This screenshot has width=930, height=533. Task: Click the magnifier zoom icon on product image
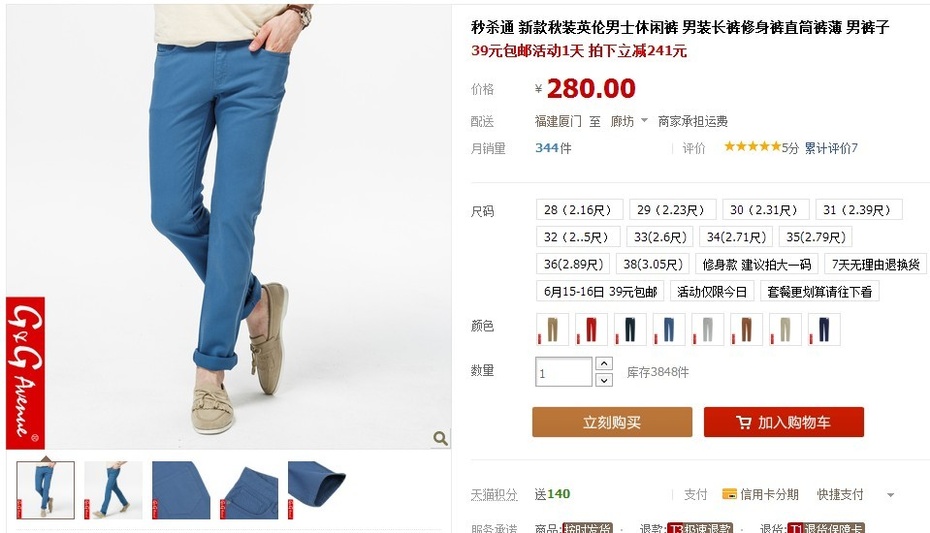[x=440, y=438]
